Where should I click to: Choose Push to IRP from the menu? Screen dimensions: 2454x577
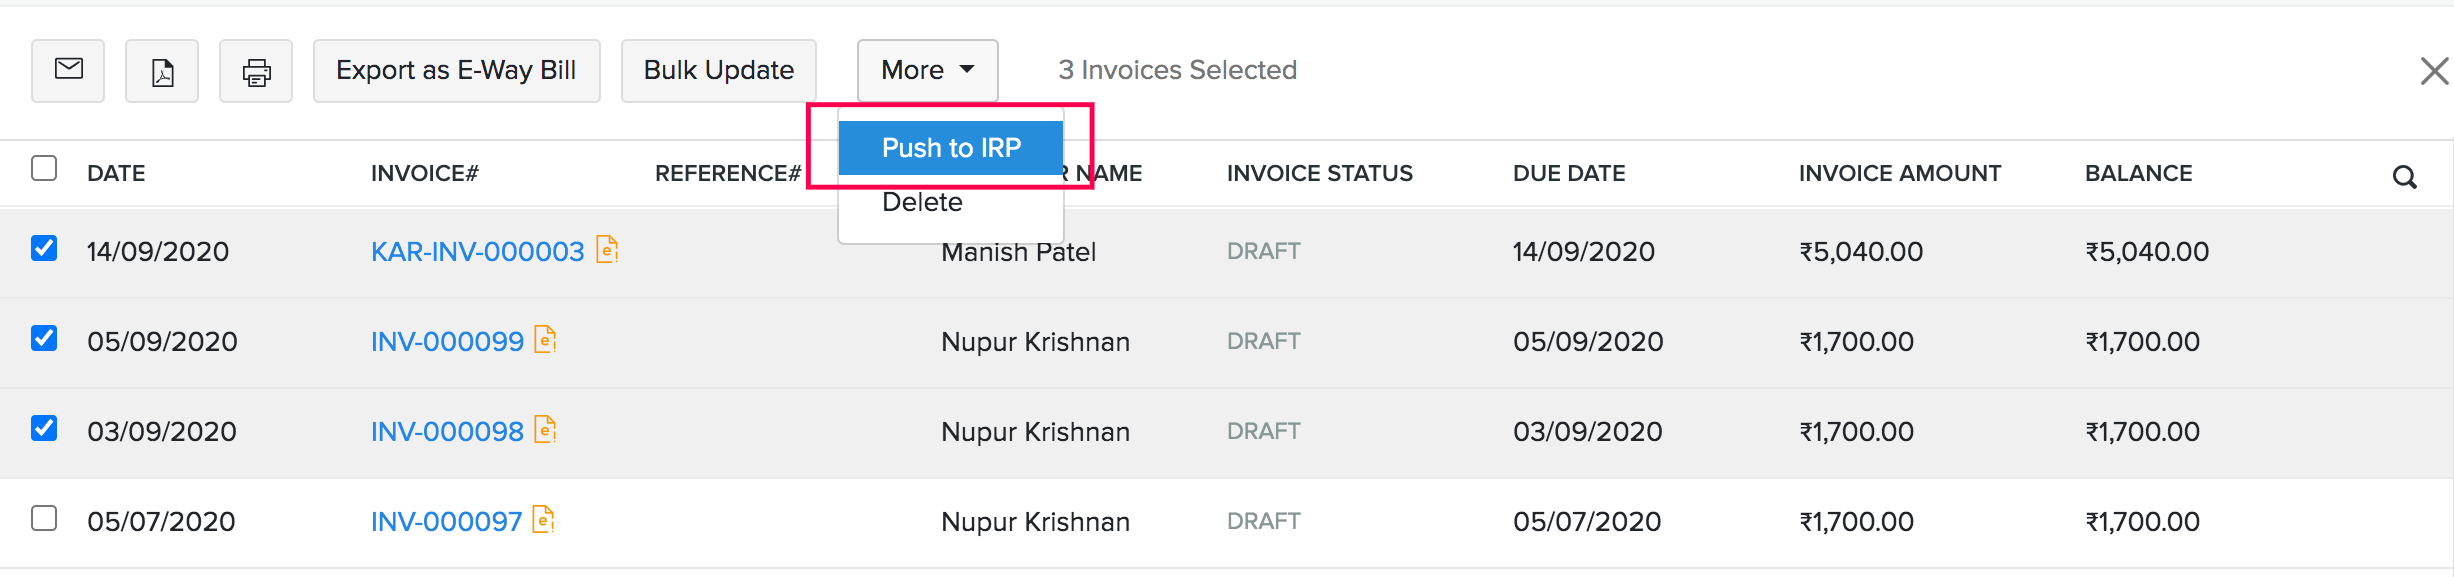point(951,147)
